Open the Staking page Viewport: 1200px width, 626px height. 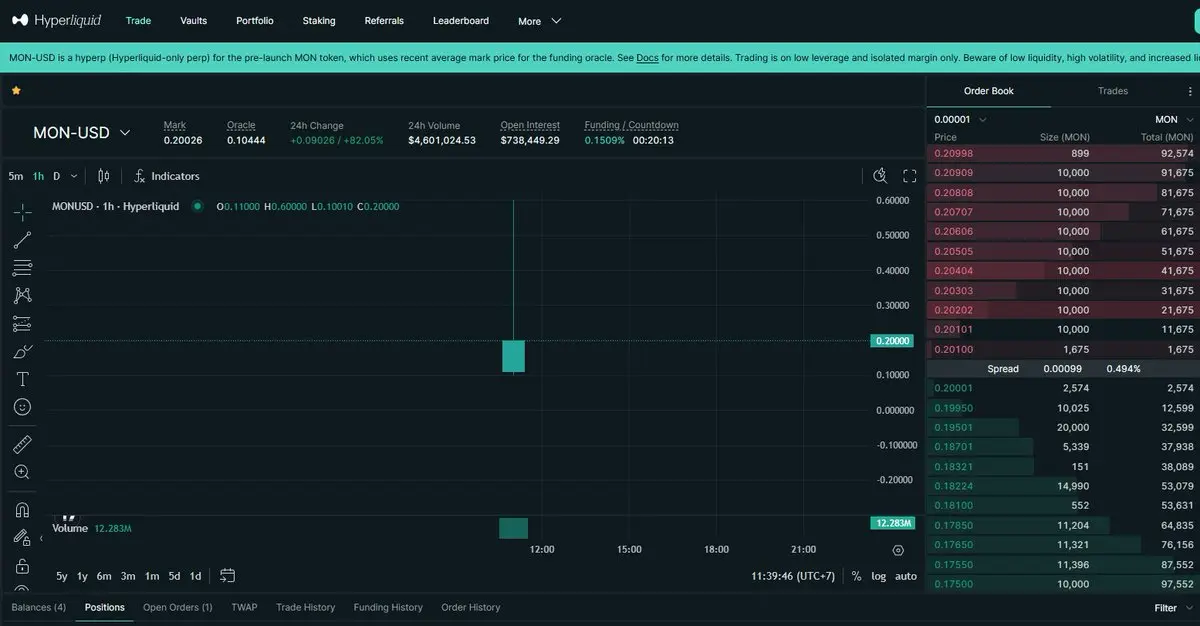tap(319, 20)
